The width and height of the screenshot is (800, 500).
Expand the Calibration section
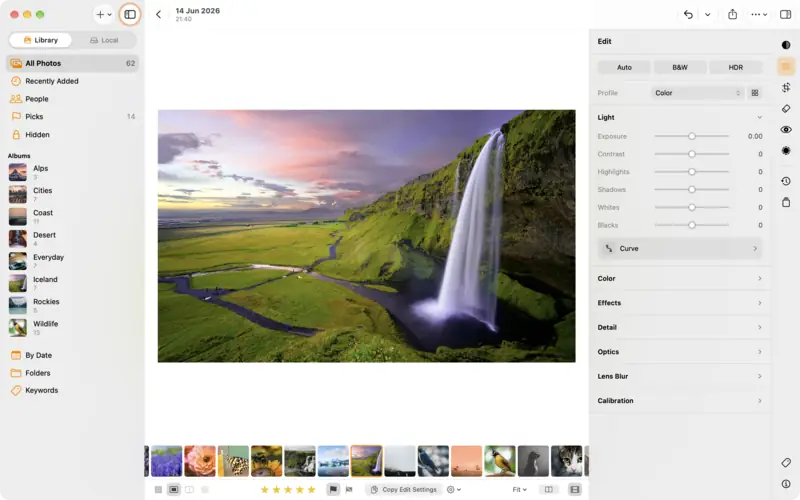[680, 401]
